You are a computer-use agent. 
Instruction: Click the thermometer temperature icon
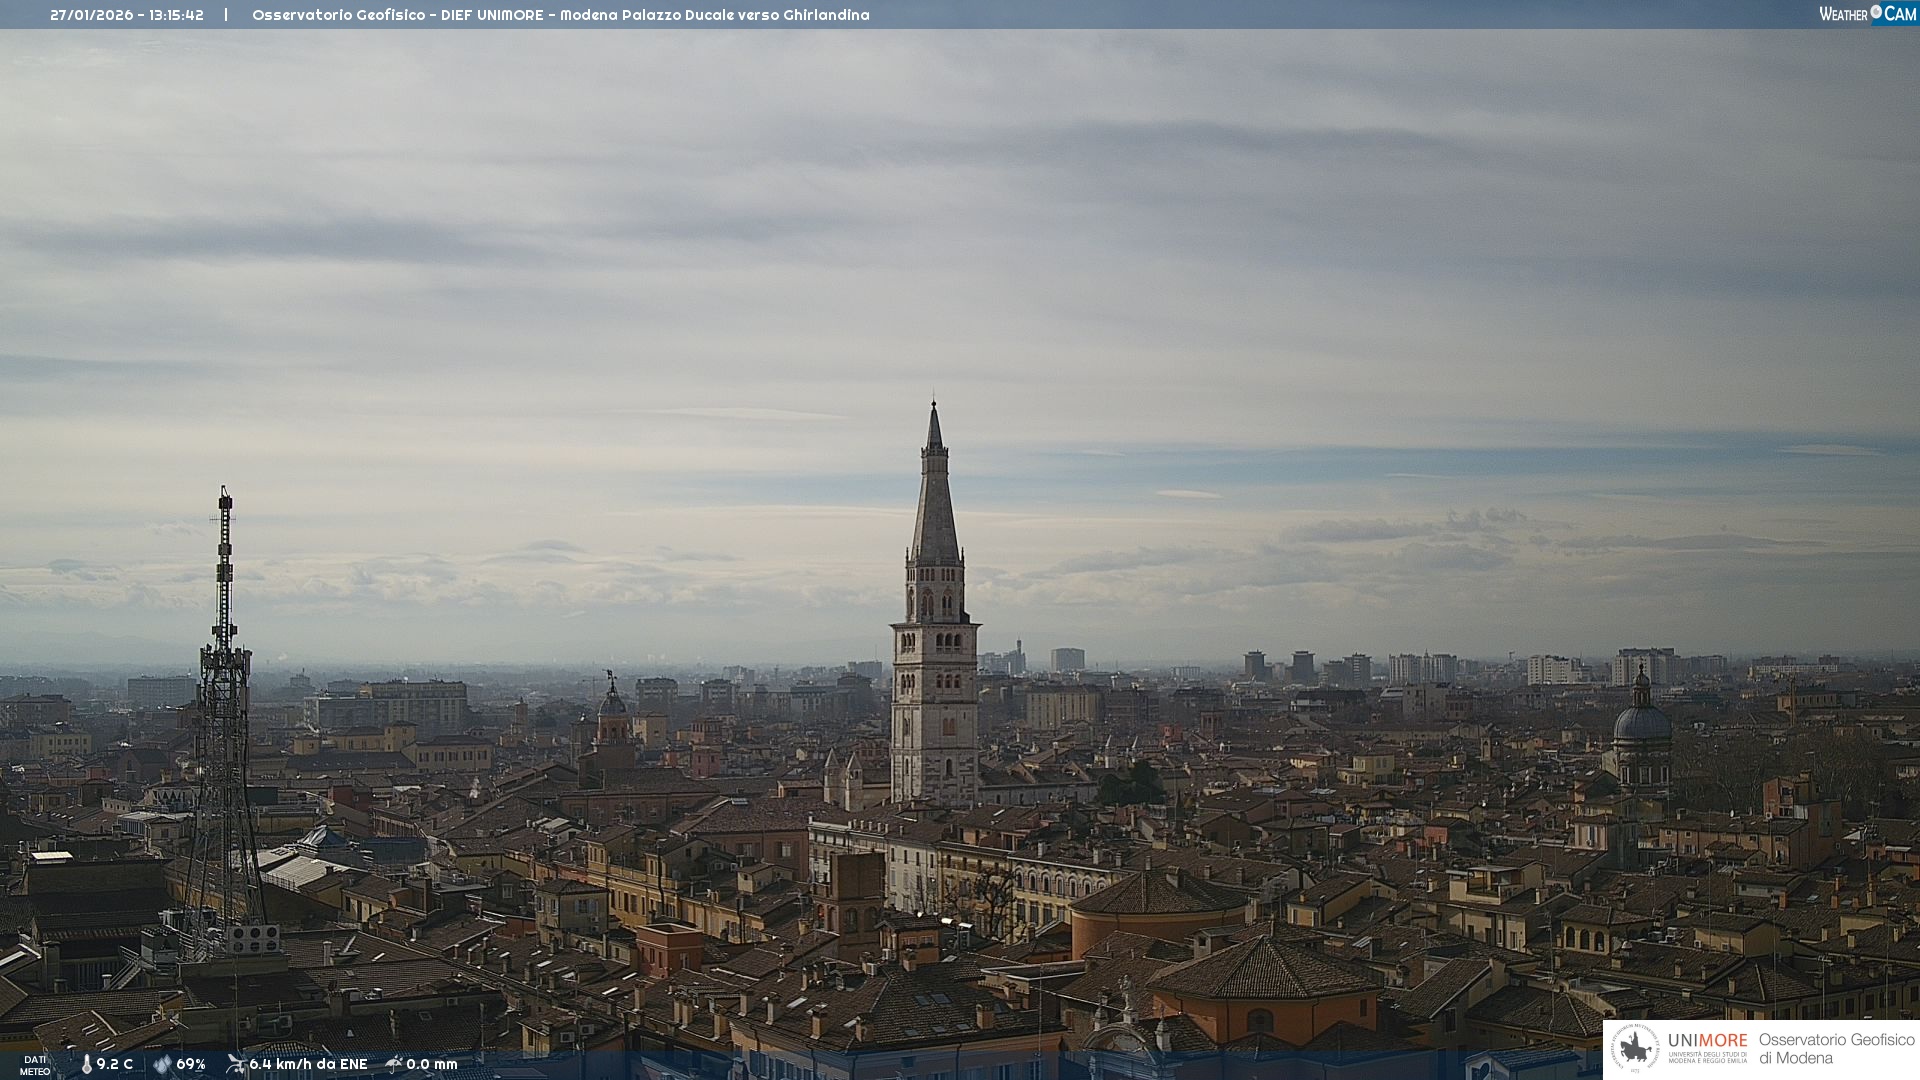[87, 1064]
